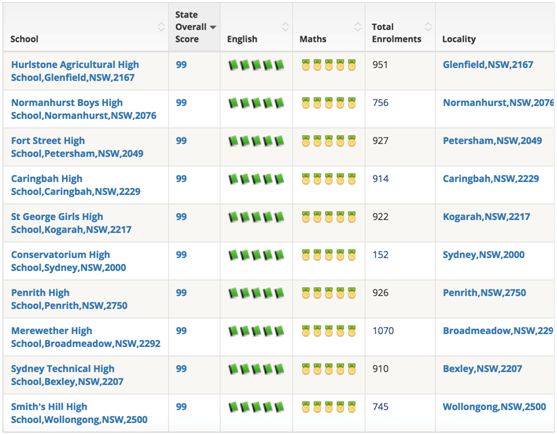Screen dimensions: 557x435
Task: Click the English book icons in the Fort Street row
Action: 256,141
